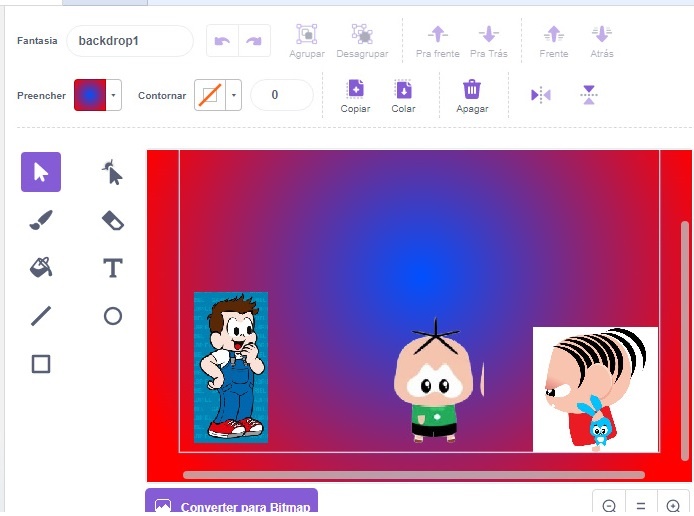Edit the Fantasia name field backdrop1
This screenshot has height=516, width=694.
[x=130, y=41]
